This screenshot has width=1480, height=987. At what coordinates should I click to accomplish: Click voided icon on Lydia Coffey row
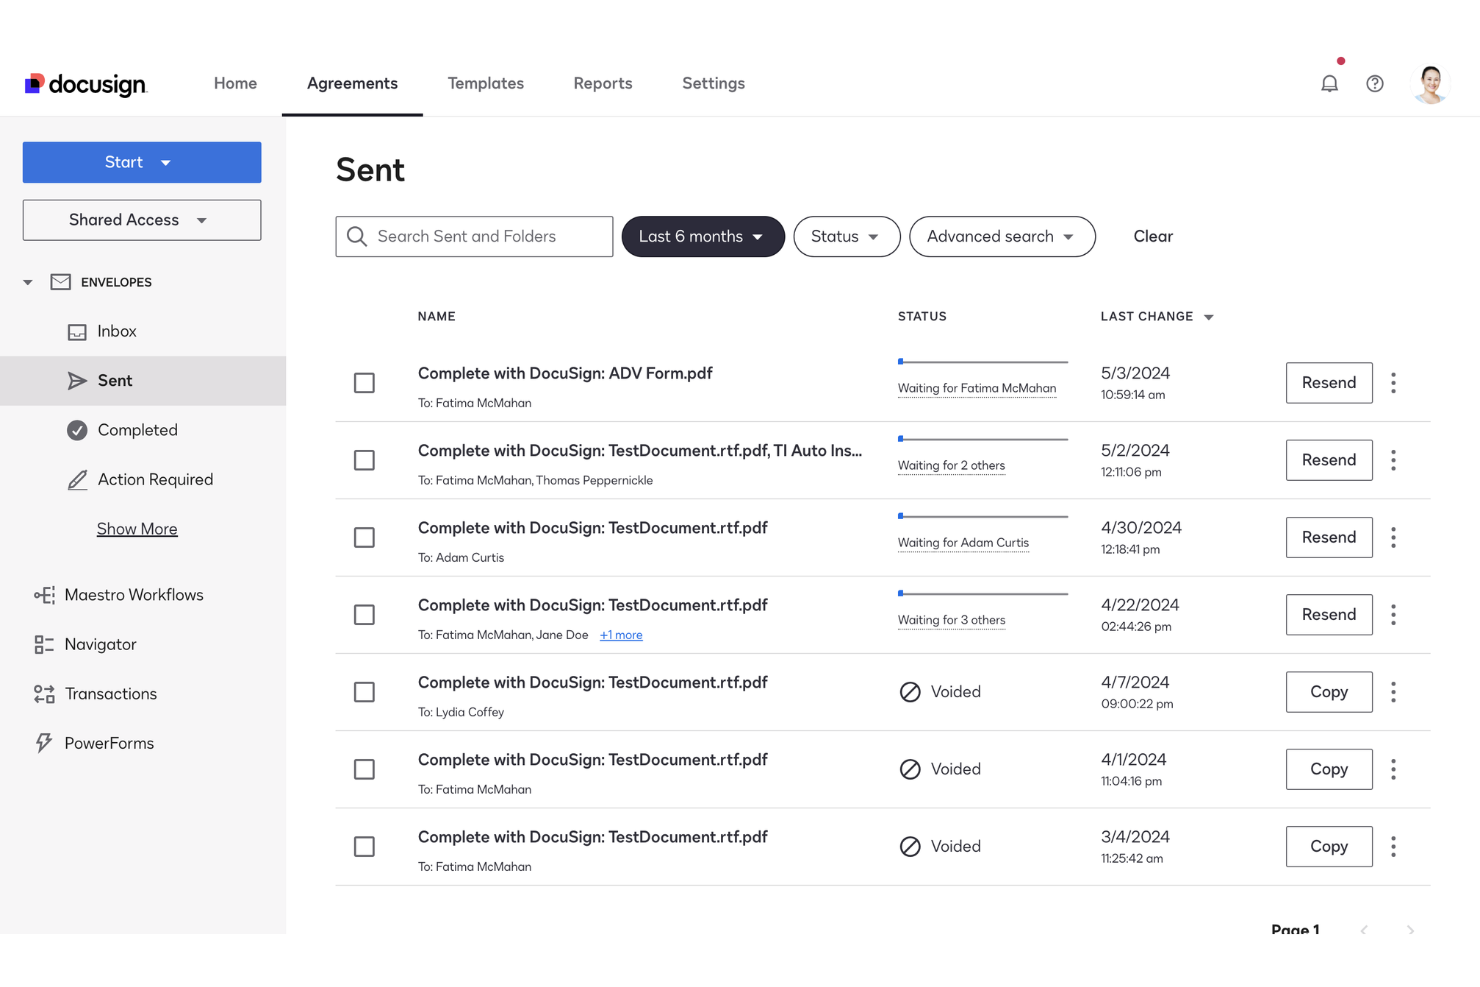(910, 692)
